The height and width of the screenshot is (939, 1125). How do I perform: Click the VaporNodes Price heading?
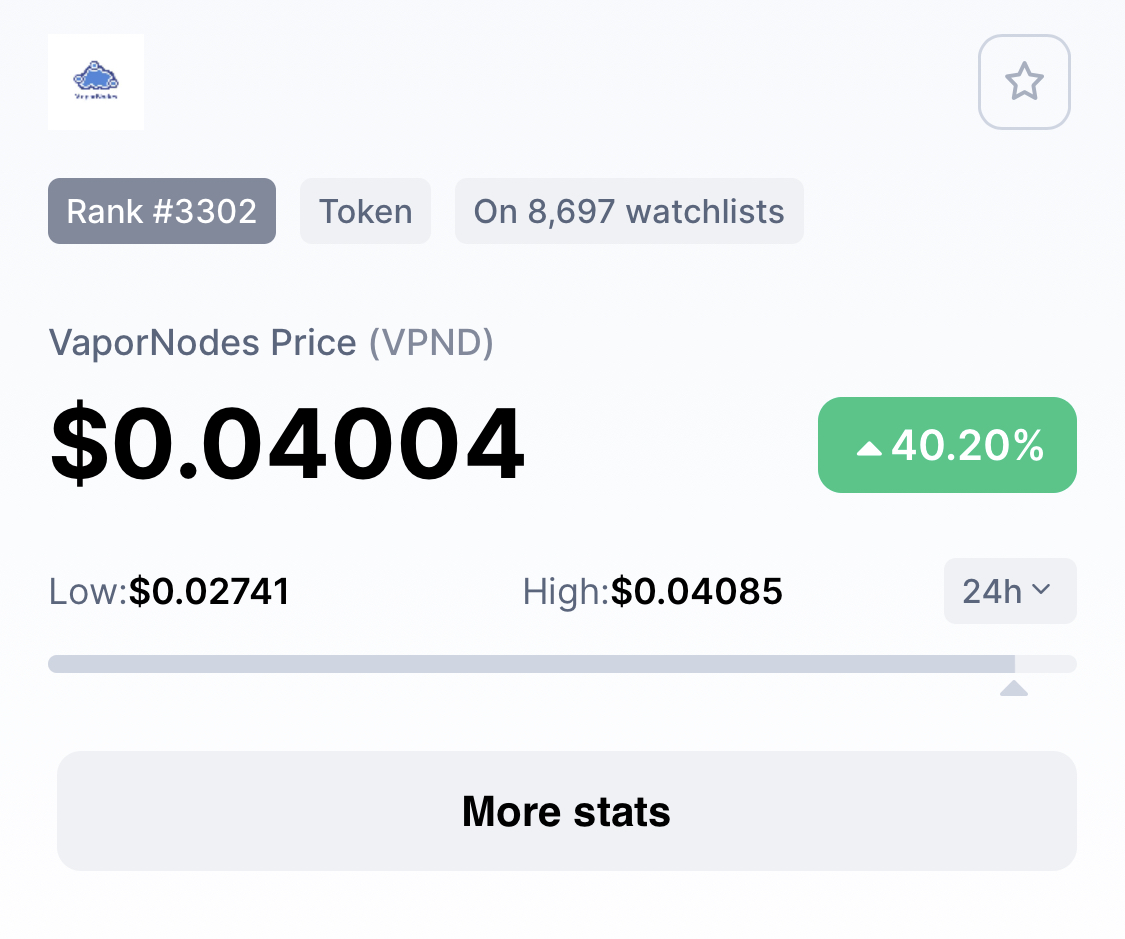[202, 342]
